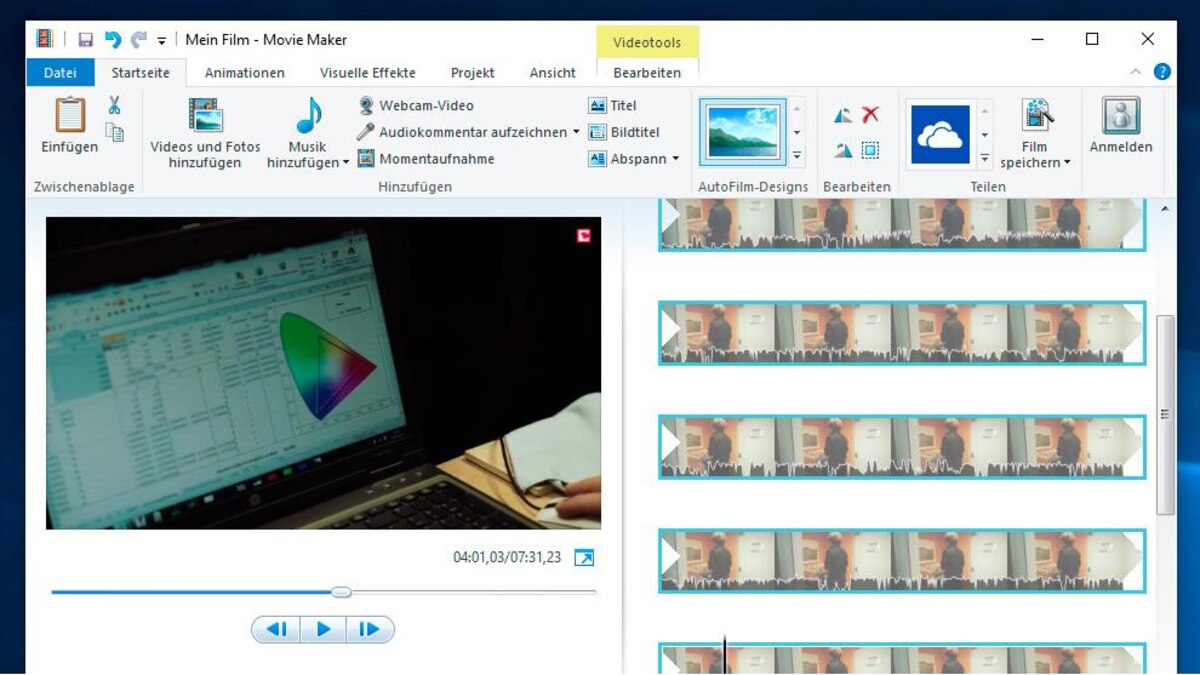The height and width of the screenshot is (675, 1200).
Task: Start Webcam-Video recording
Action: (x=425, y=105)
